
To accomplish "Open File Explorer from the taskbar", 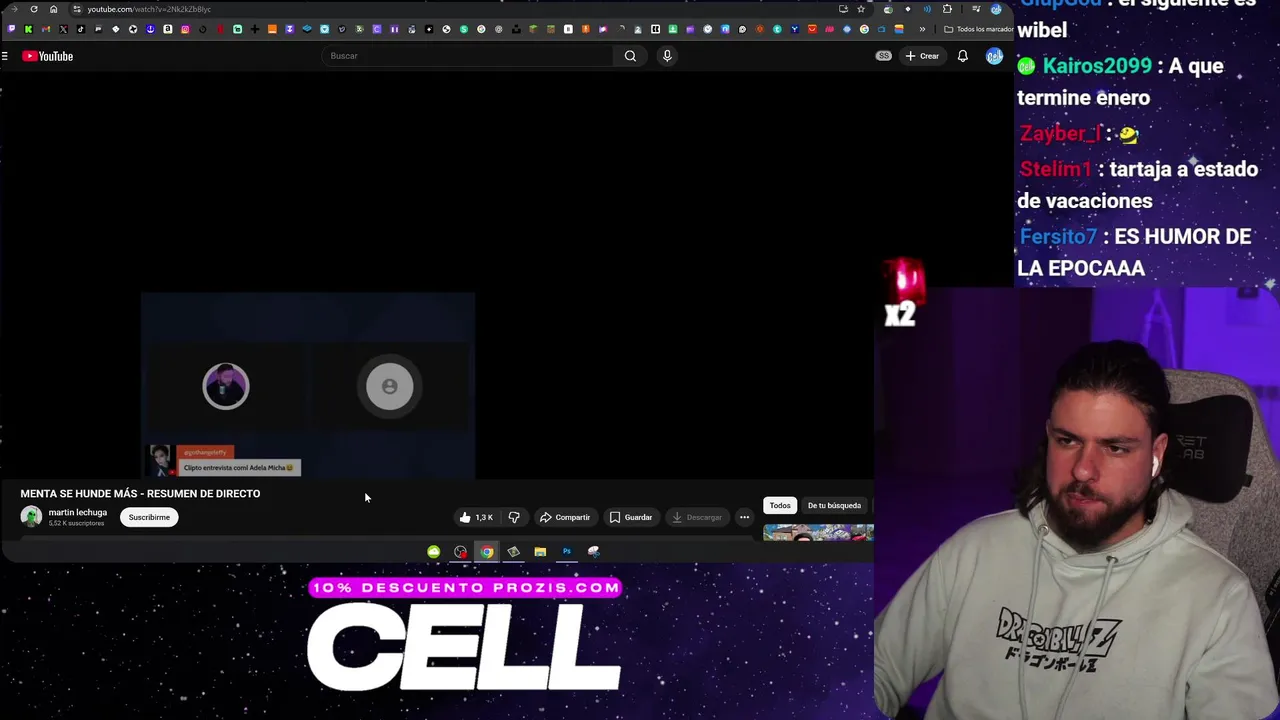I will tap(540, 551).
